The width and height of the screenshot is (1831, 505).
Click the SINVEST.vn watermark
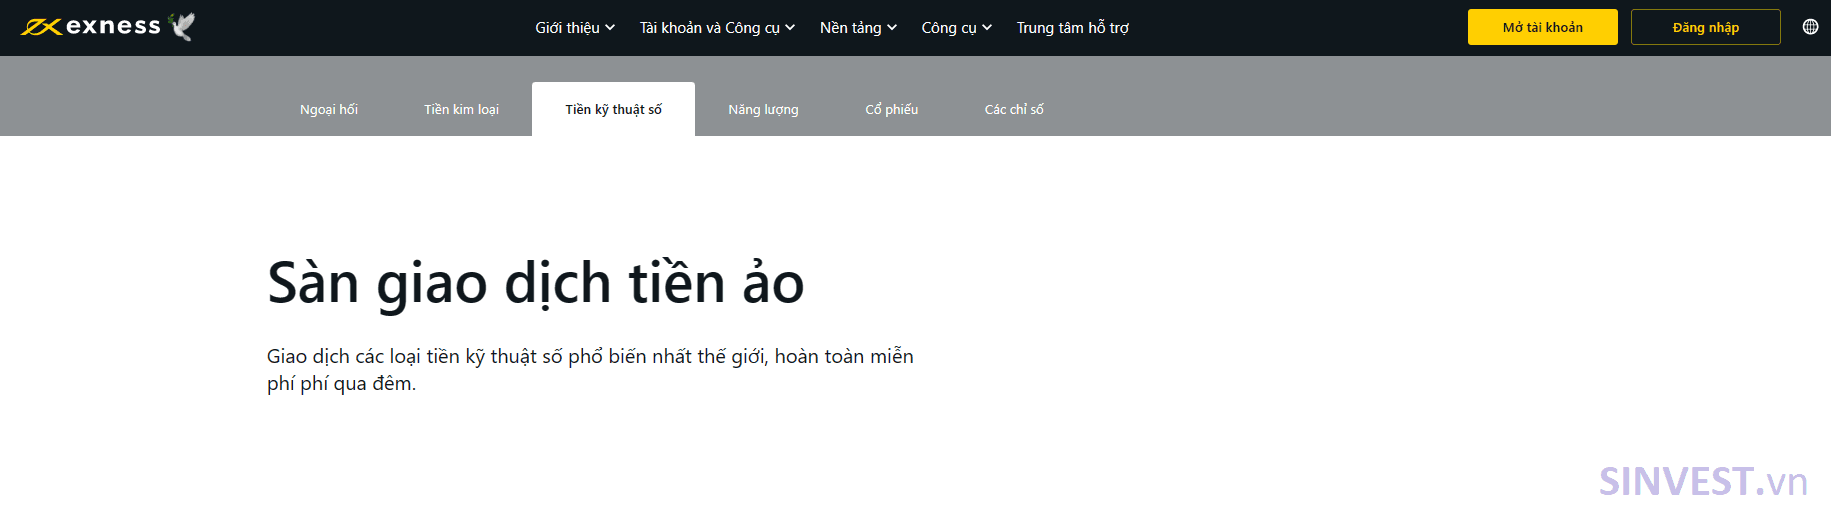pos(1703,481)
